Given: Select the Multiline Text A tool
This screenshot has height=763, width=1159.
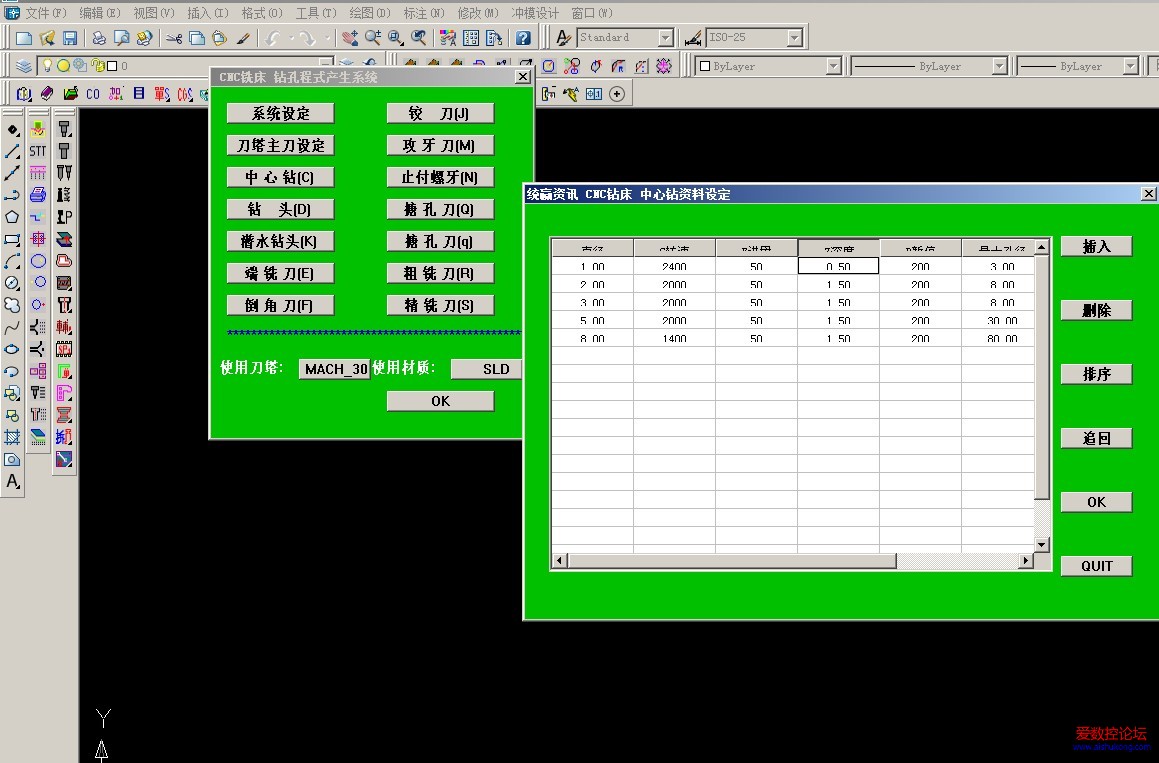Looking at the screenshot, I should click(12, 481).
